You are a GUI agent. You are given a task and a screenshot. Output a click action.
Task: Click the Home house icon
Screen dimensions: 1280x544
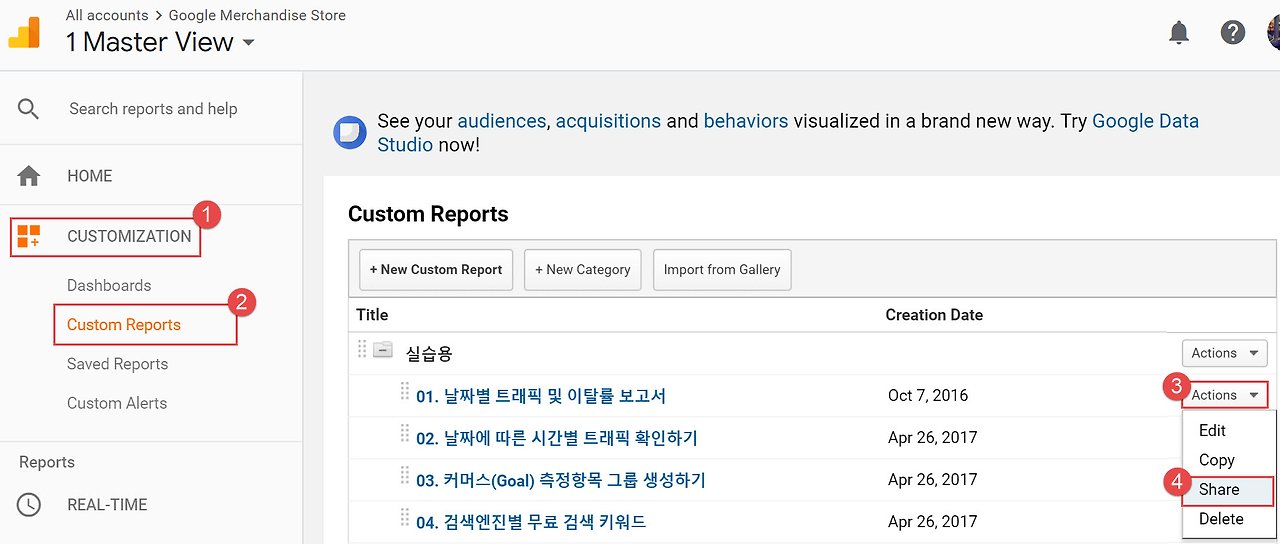pyautogui.click(x=29, y=176)
